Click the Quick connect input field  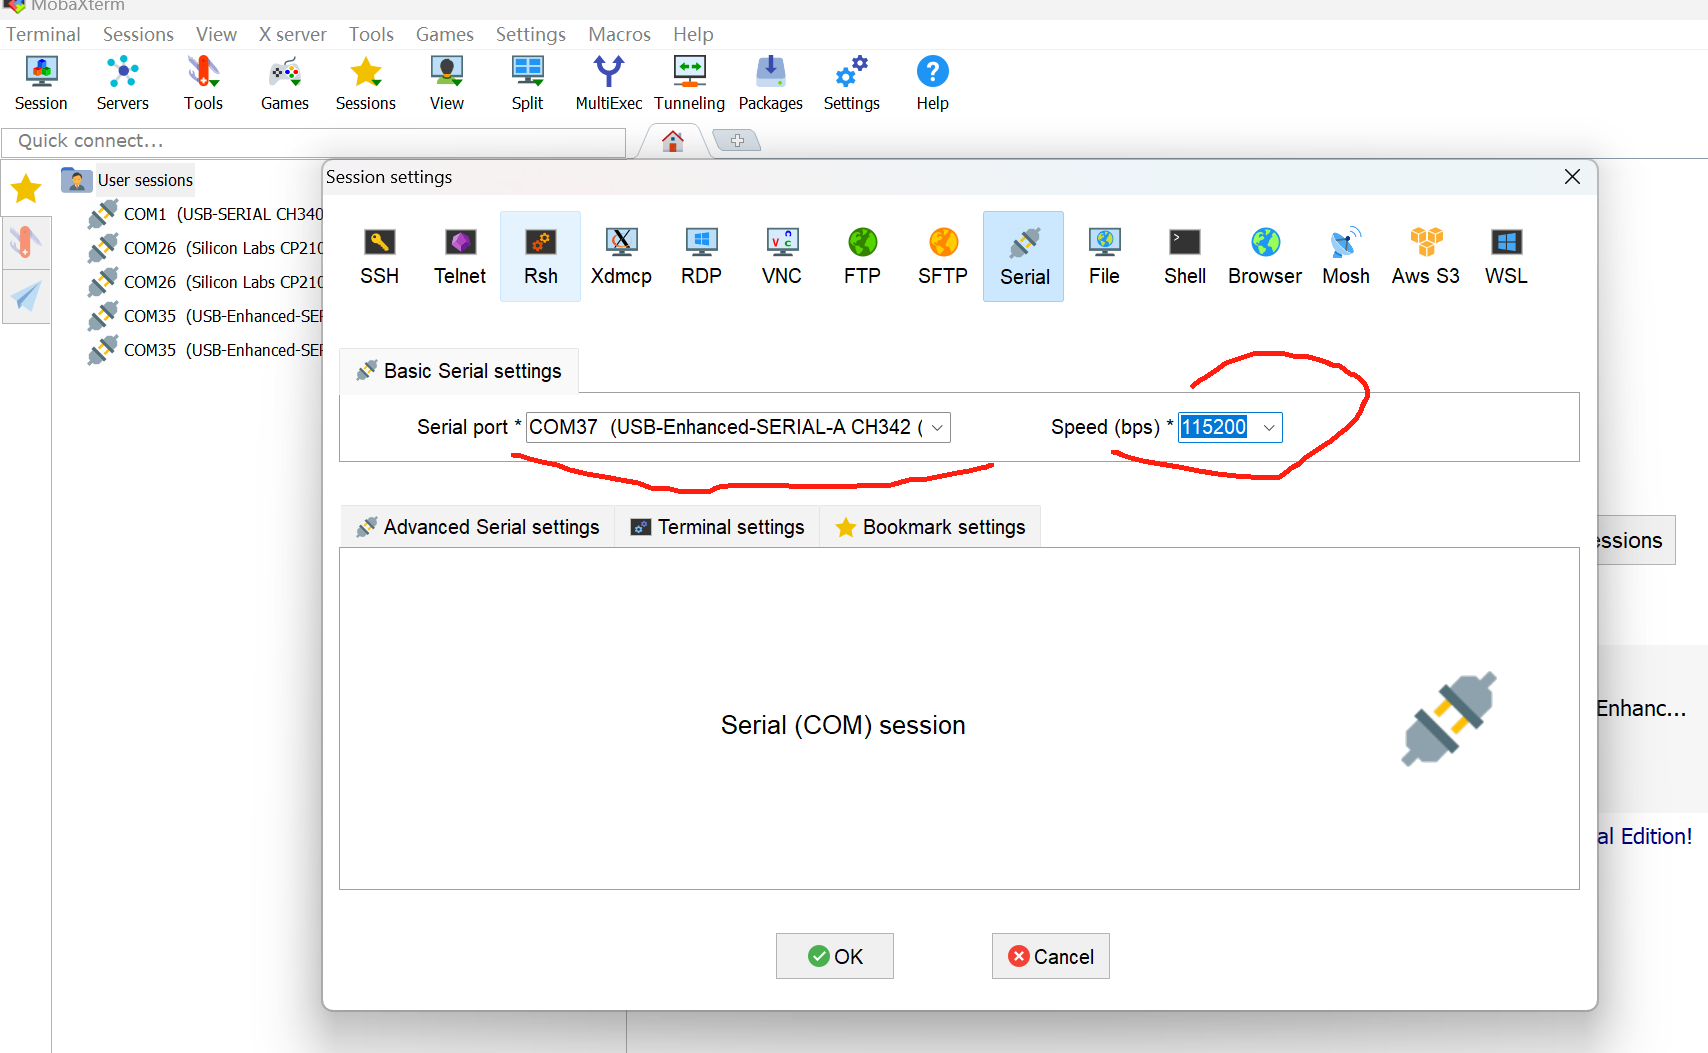tap(313, 141)
